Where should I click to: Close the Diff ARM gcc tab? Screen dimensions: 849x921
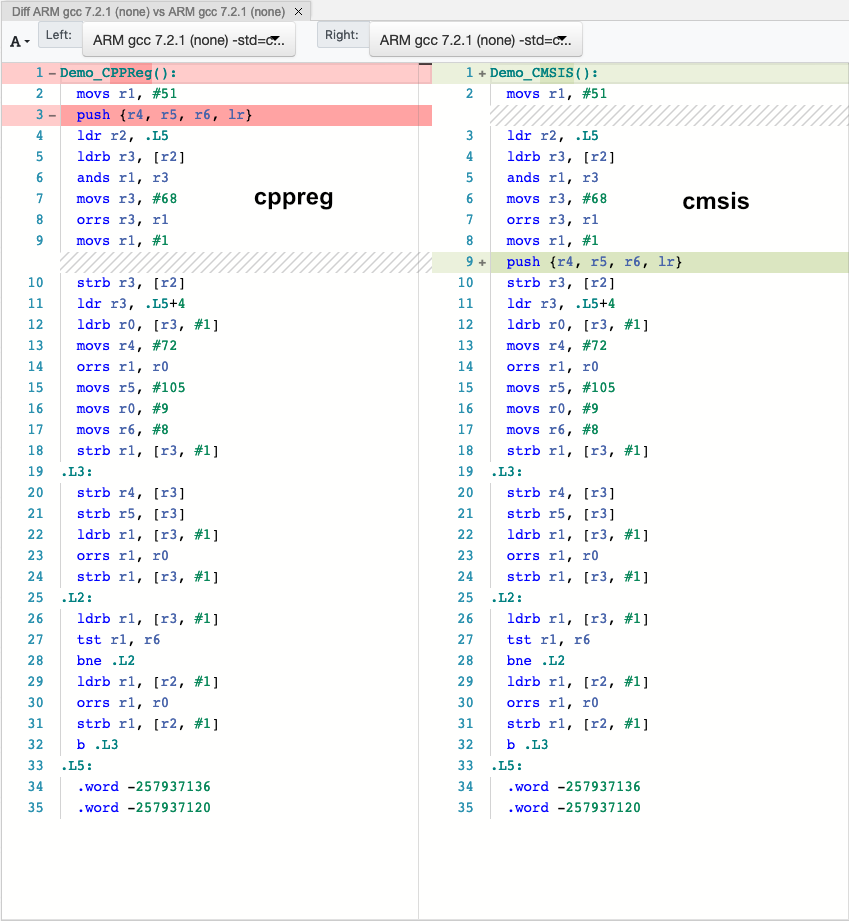click(x=298, y=11)
